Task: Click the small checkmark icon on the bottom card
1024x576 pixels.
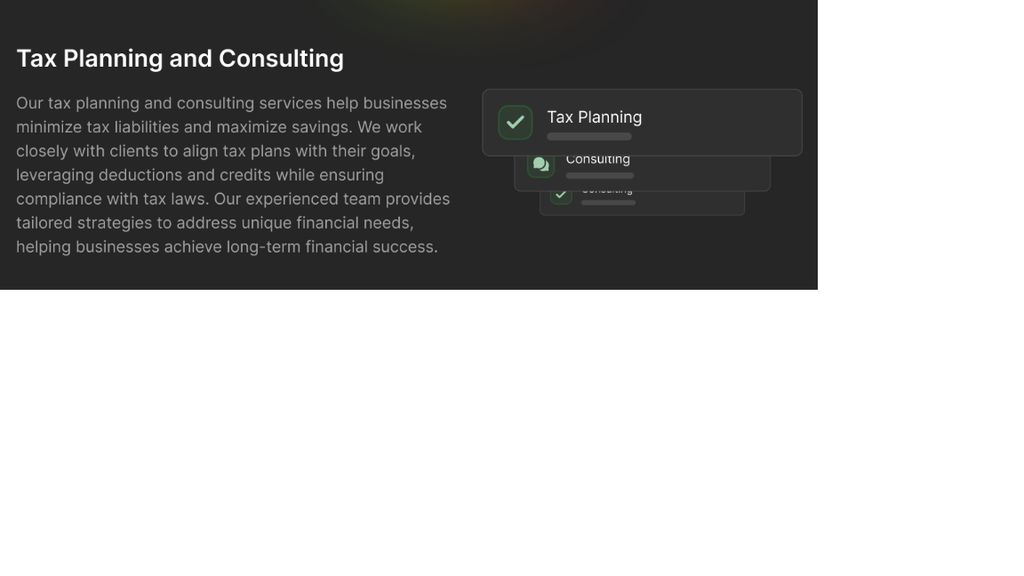Action: coord(560,195)
